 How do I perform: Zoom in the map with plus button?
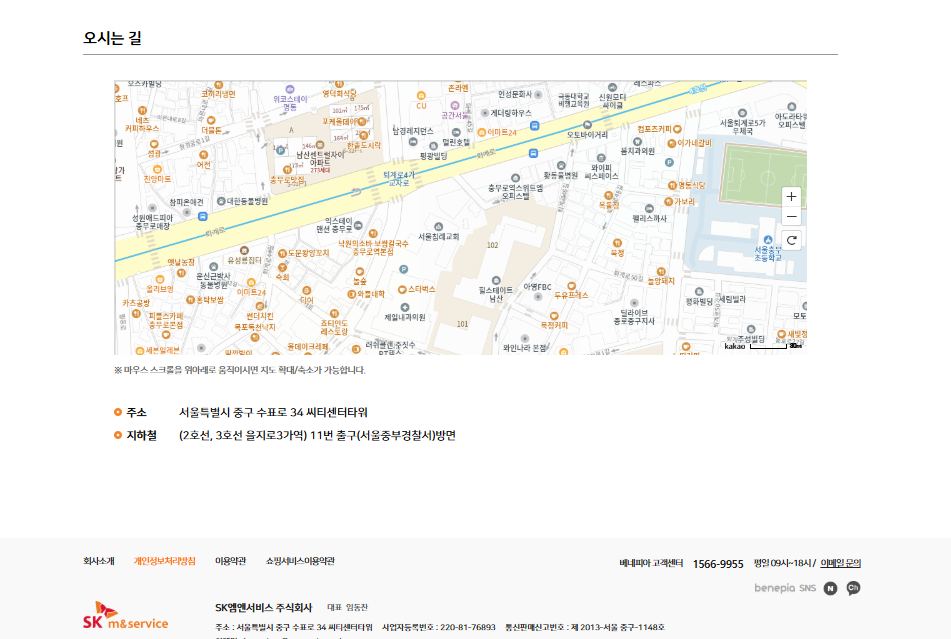pos(791,196)
